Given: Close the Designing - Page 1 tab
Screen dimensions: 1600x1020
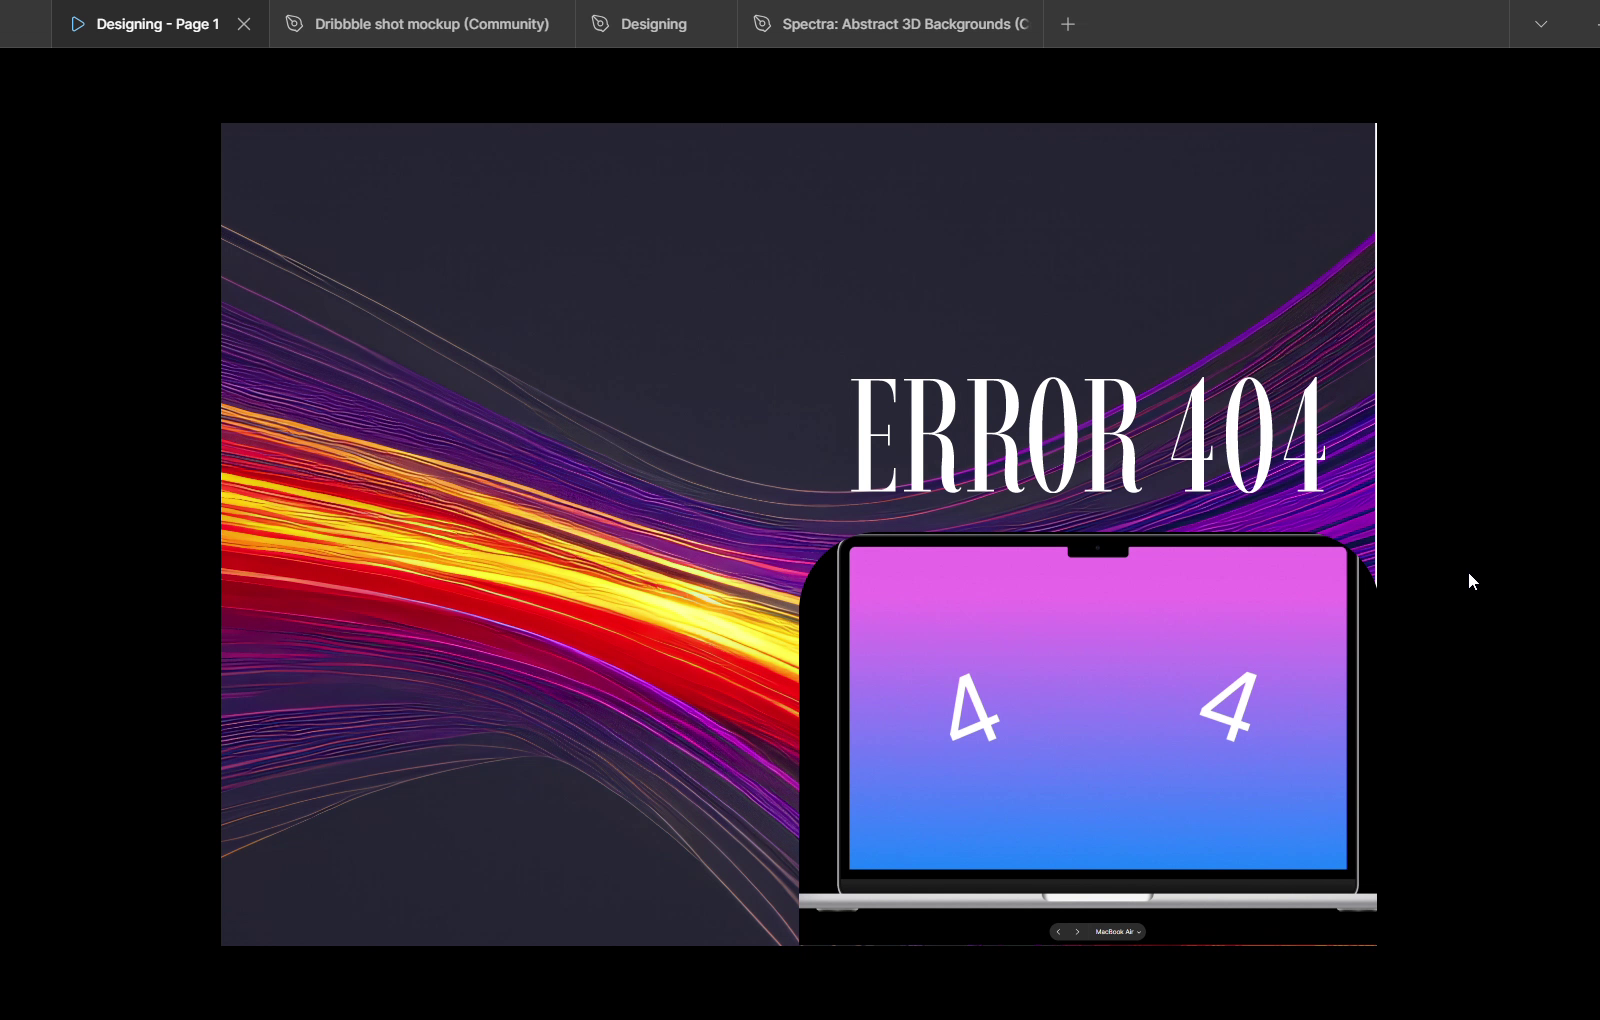Looking at the screenshot, I should [x=244, y=24].
